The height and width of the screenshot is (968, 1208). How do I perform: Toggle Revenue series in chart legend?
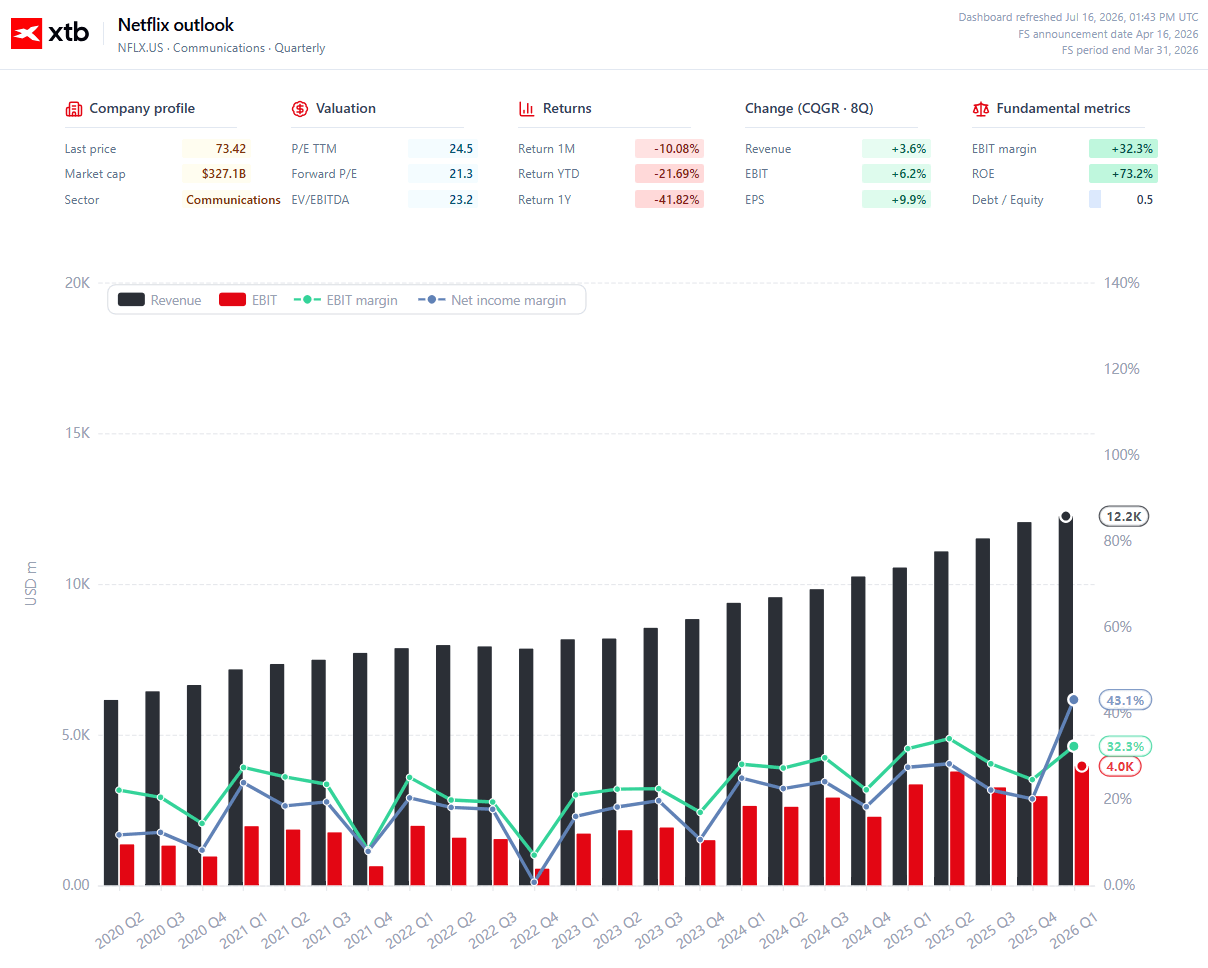(x=160, y=300)
